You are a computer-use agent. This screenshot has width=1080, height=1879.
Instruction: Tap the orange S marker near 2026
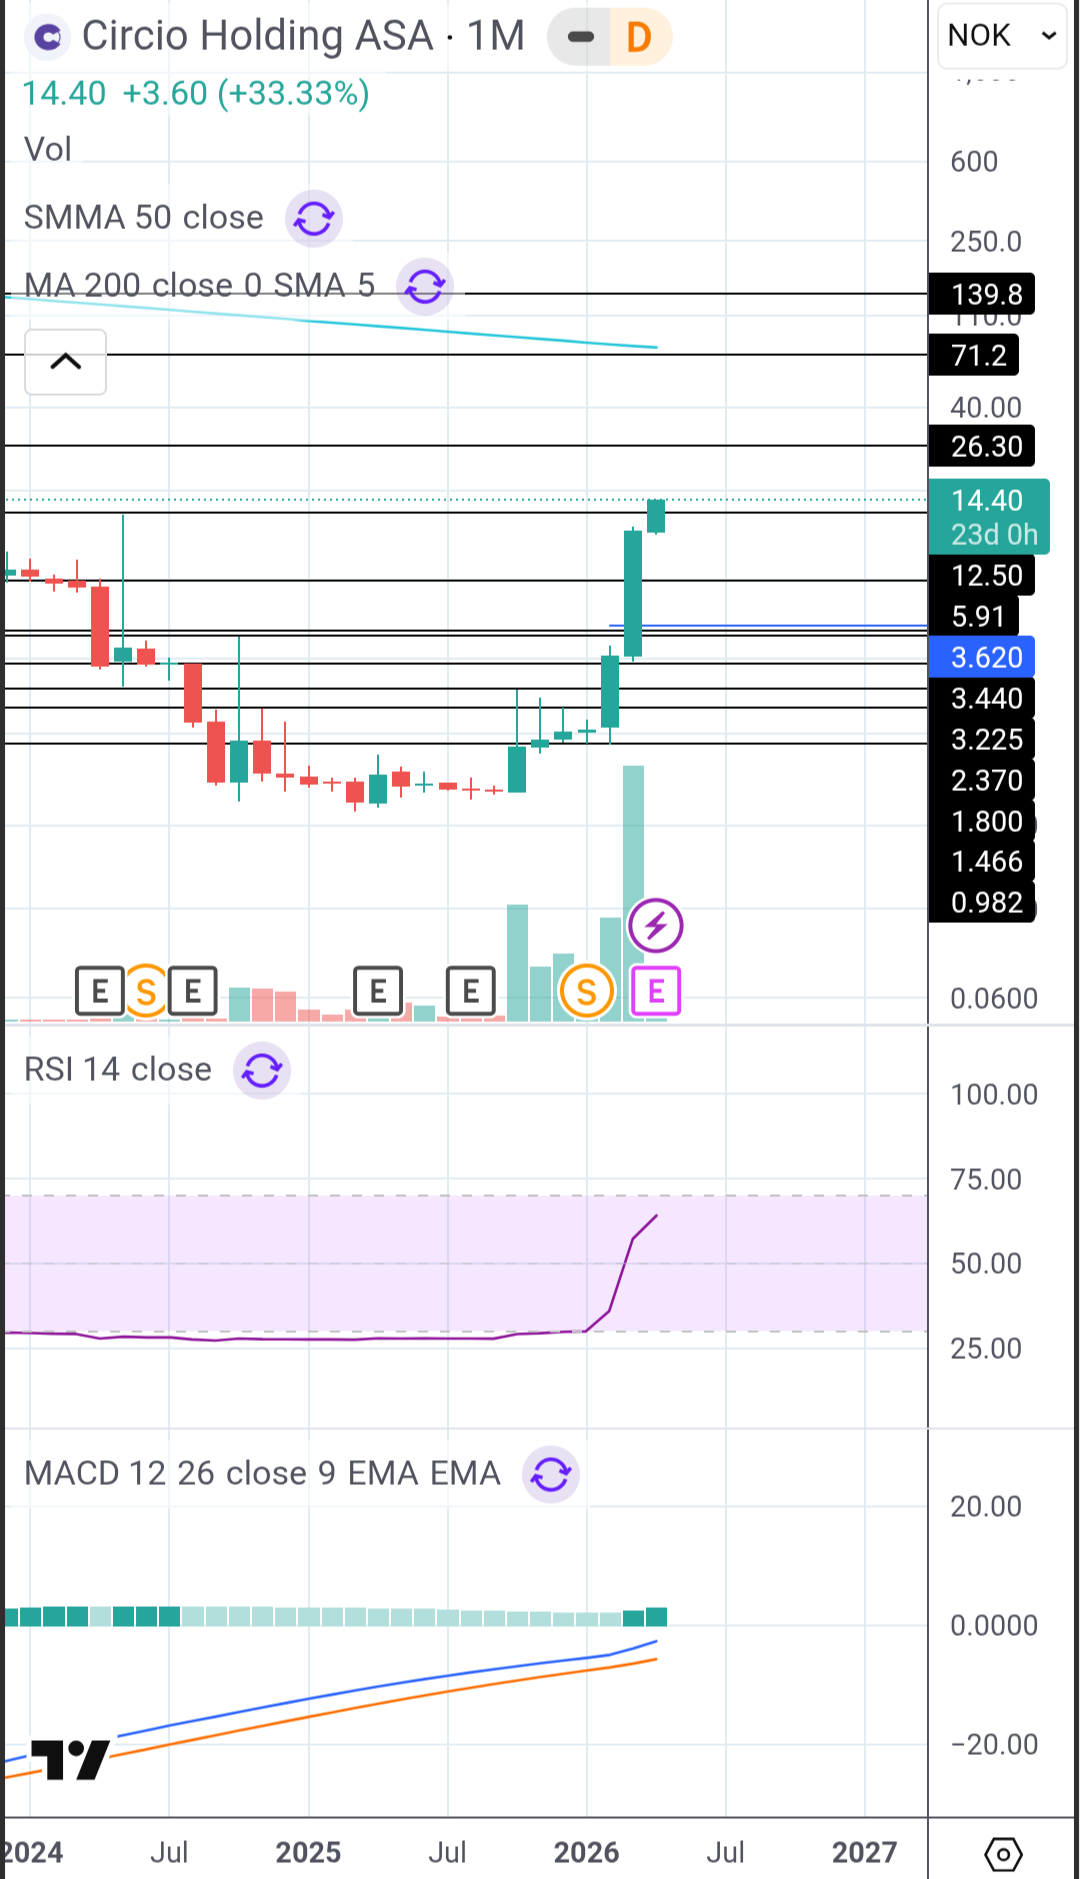(587, 992)
